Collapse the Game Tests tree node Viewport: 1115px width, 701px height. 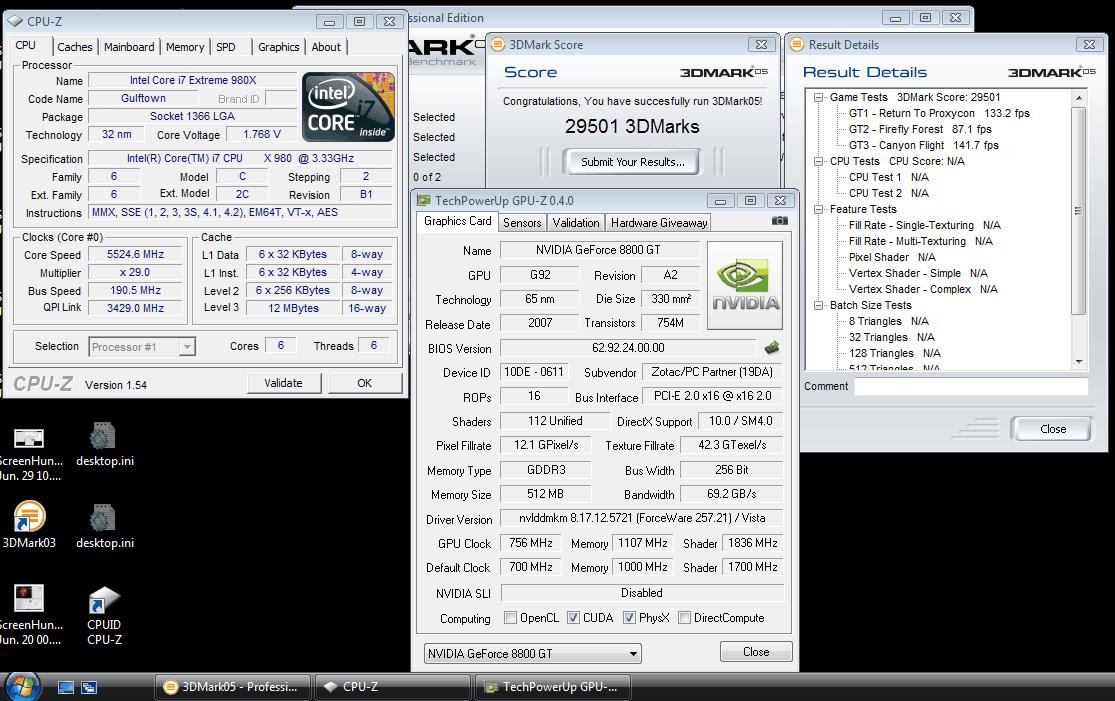[818, 97]
